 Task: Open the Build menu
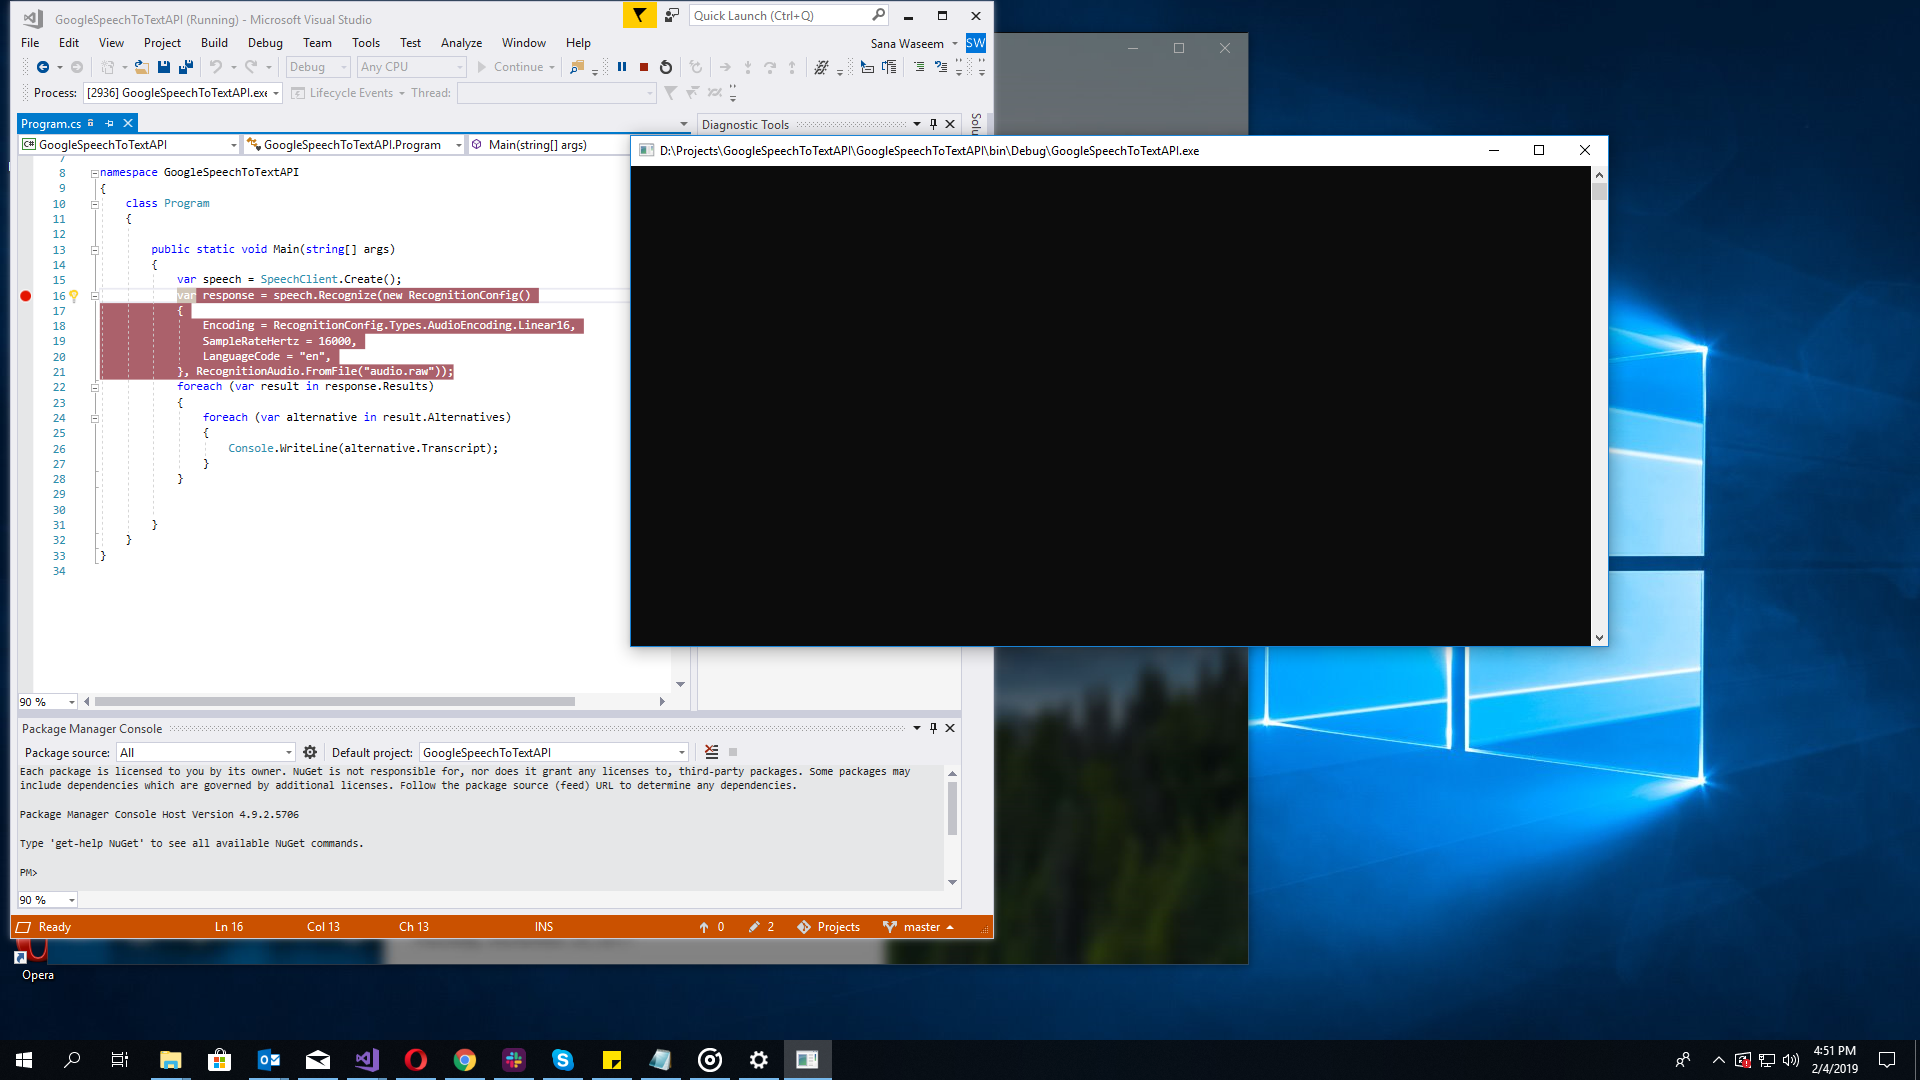coord(214,43)
